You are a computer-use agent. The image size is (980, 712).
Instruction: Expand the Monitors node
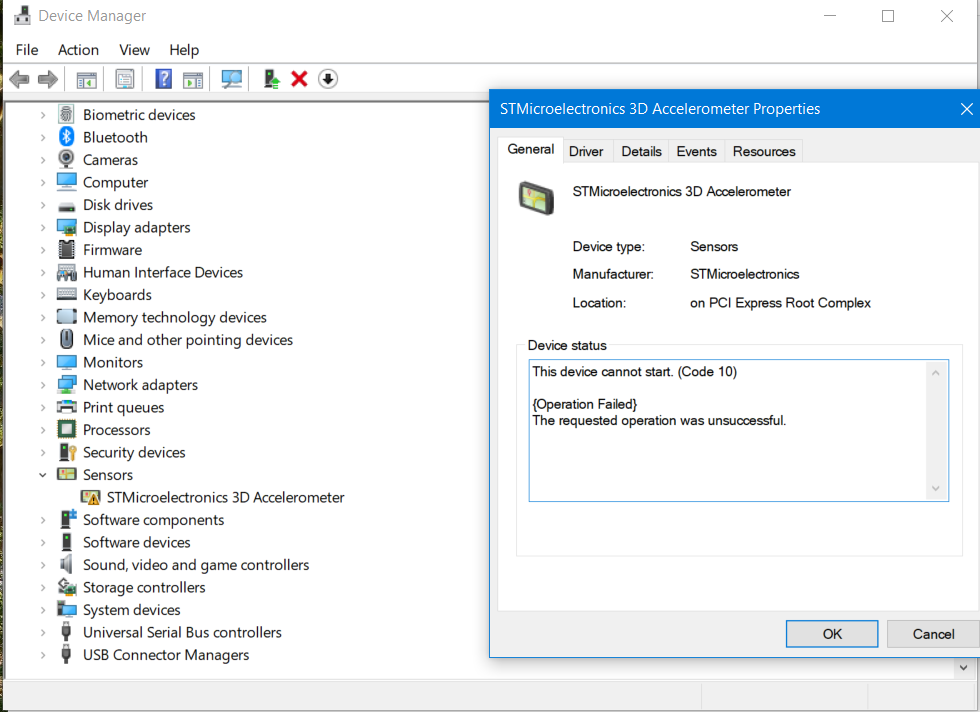coord(42,363)
